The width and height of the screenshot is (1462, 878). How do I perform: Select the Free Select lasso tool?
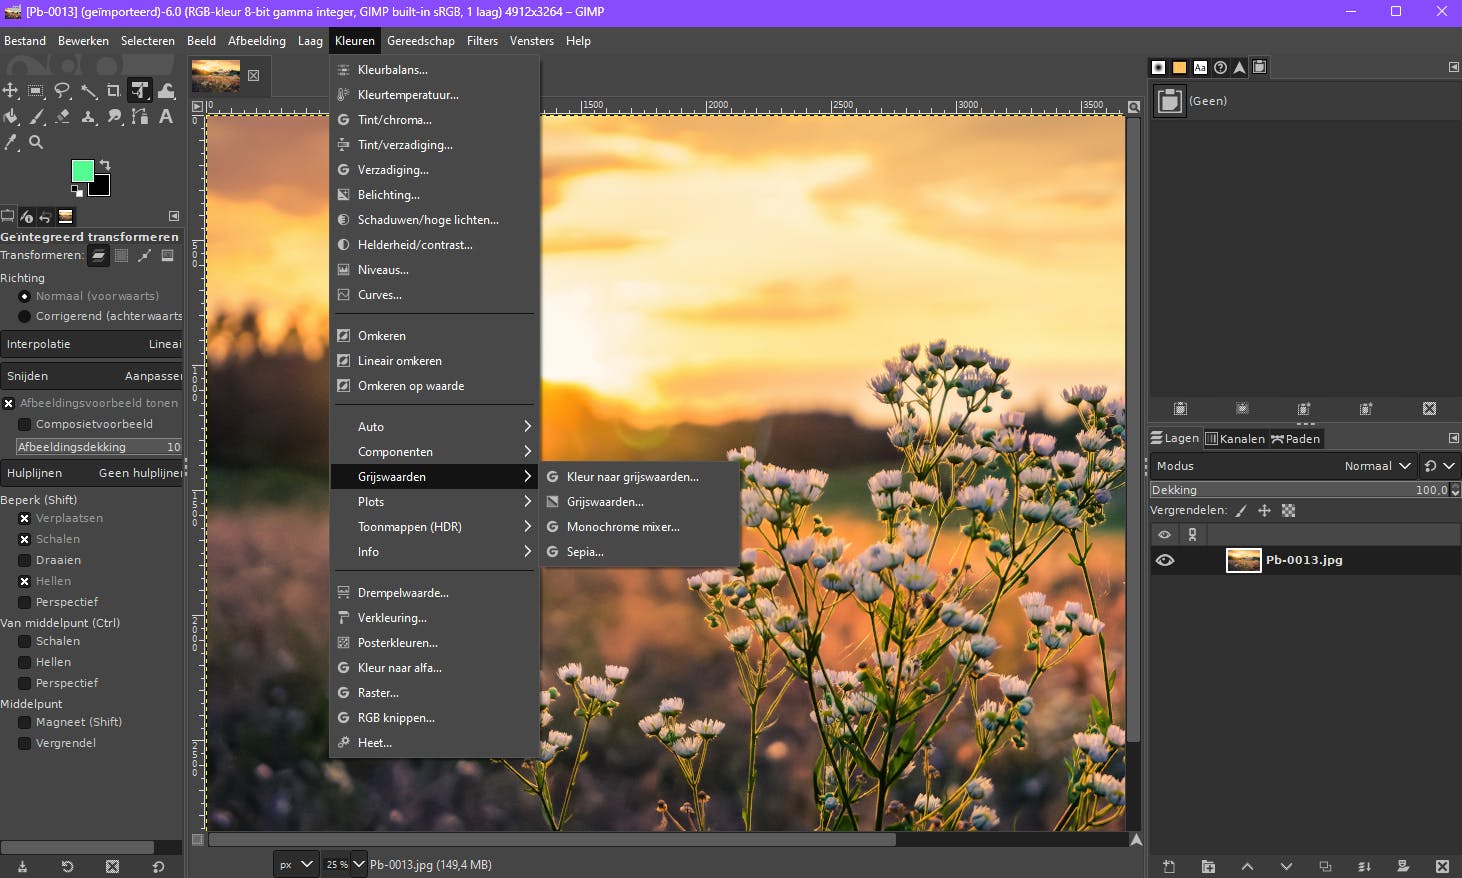pos(62,91)
